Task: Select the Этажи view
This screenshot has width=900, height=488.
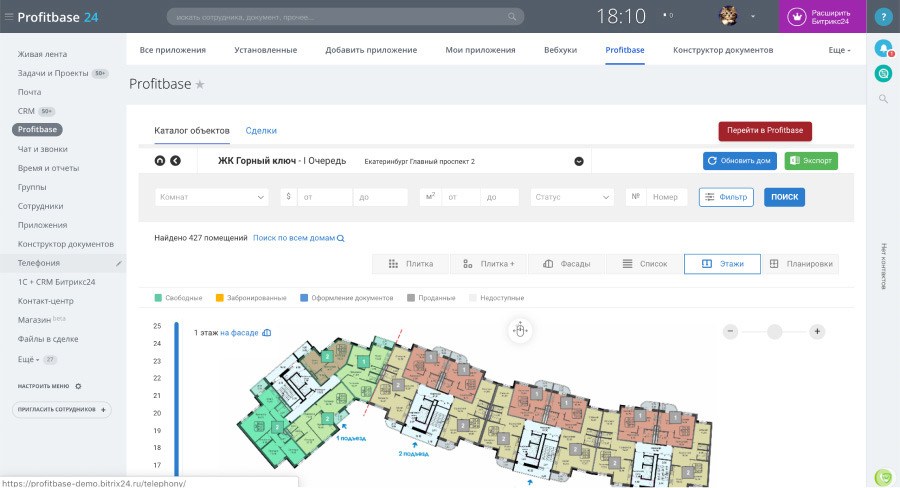Action: coord(723,264)
